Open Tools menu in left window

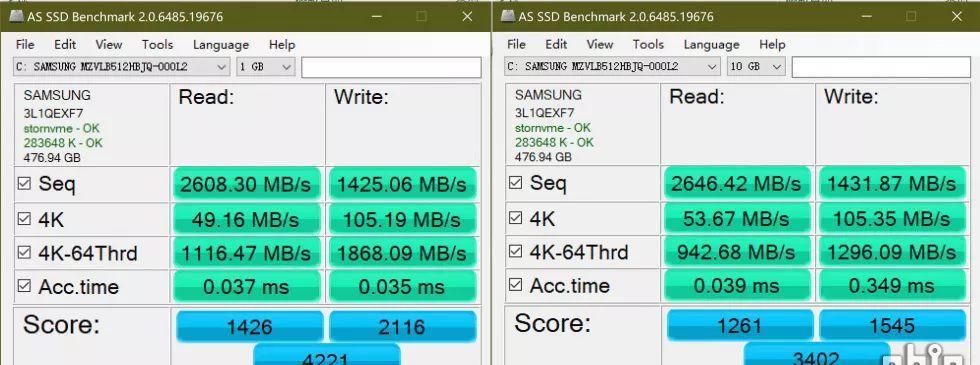tap(157, 44)
